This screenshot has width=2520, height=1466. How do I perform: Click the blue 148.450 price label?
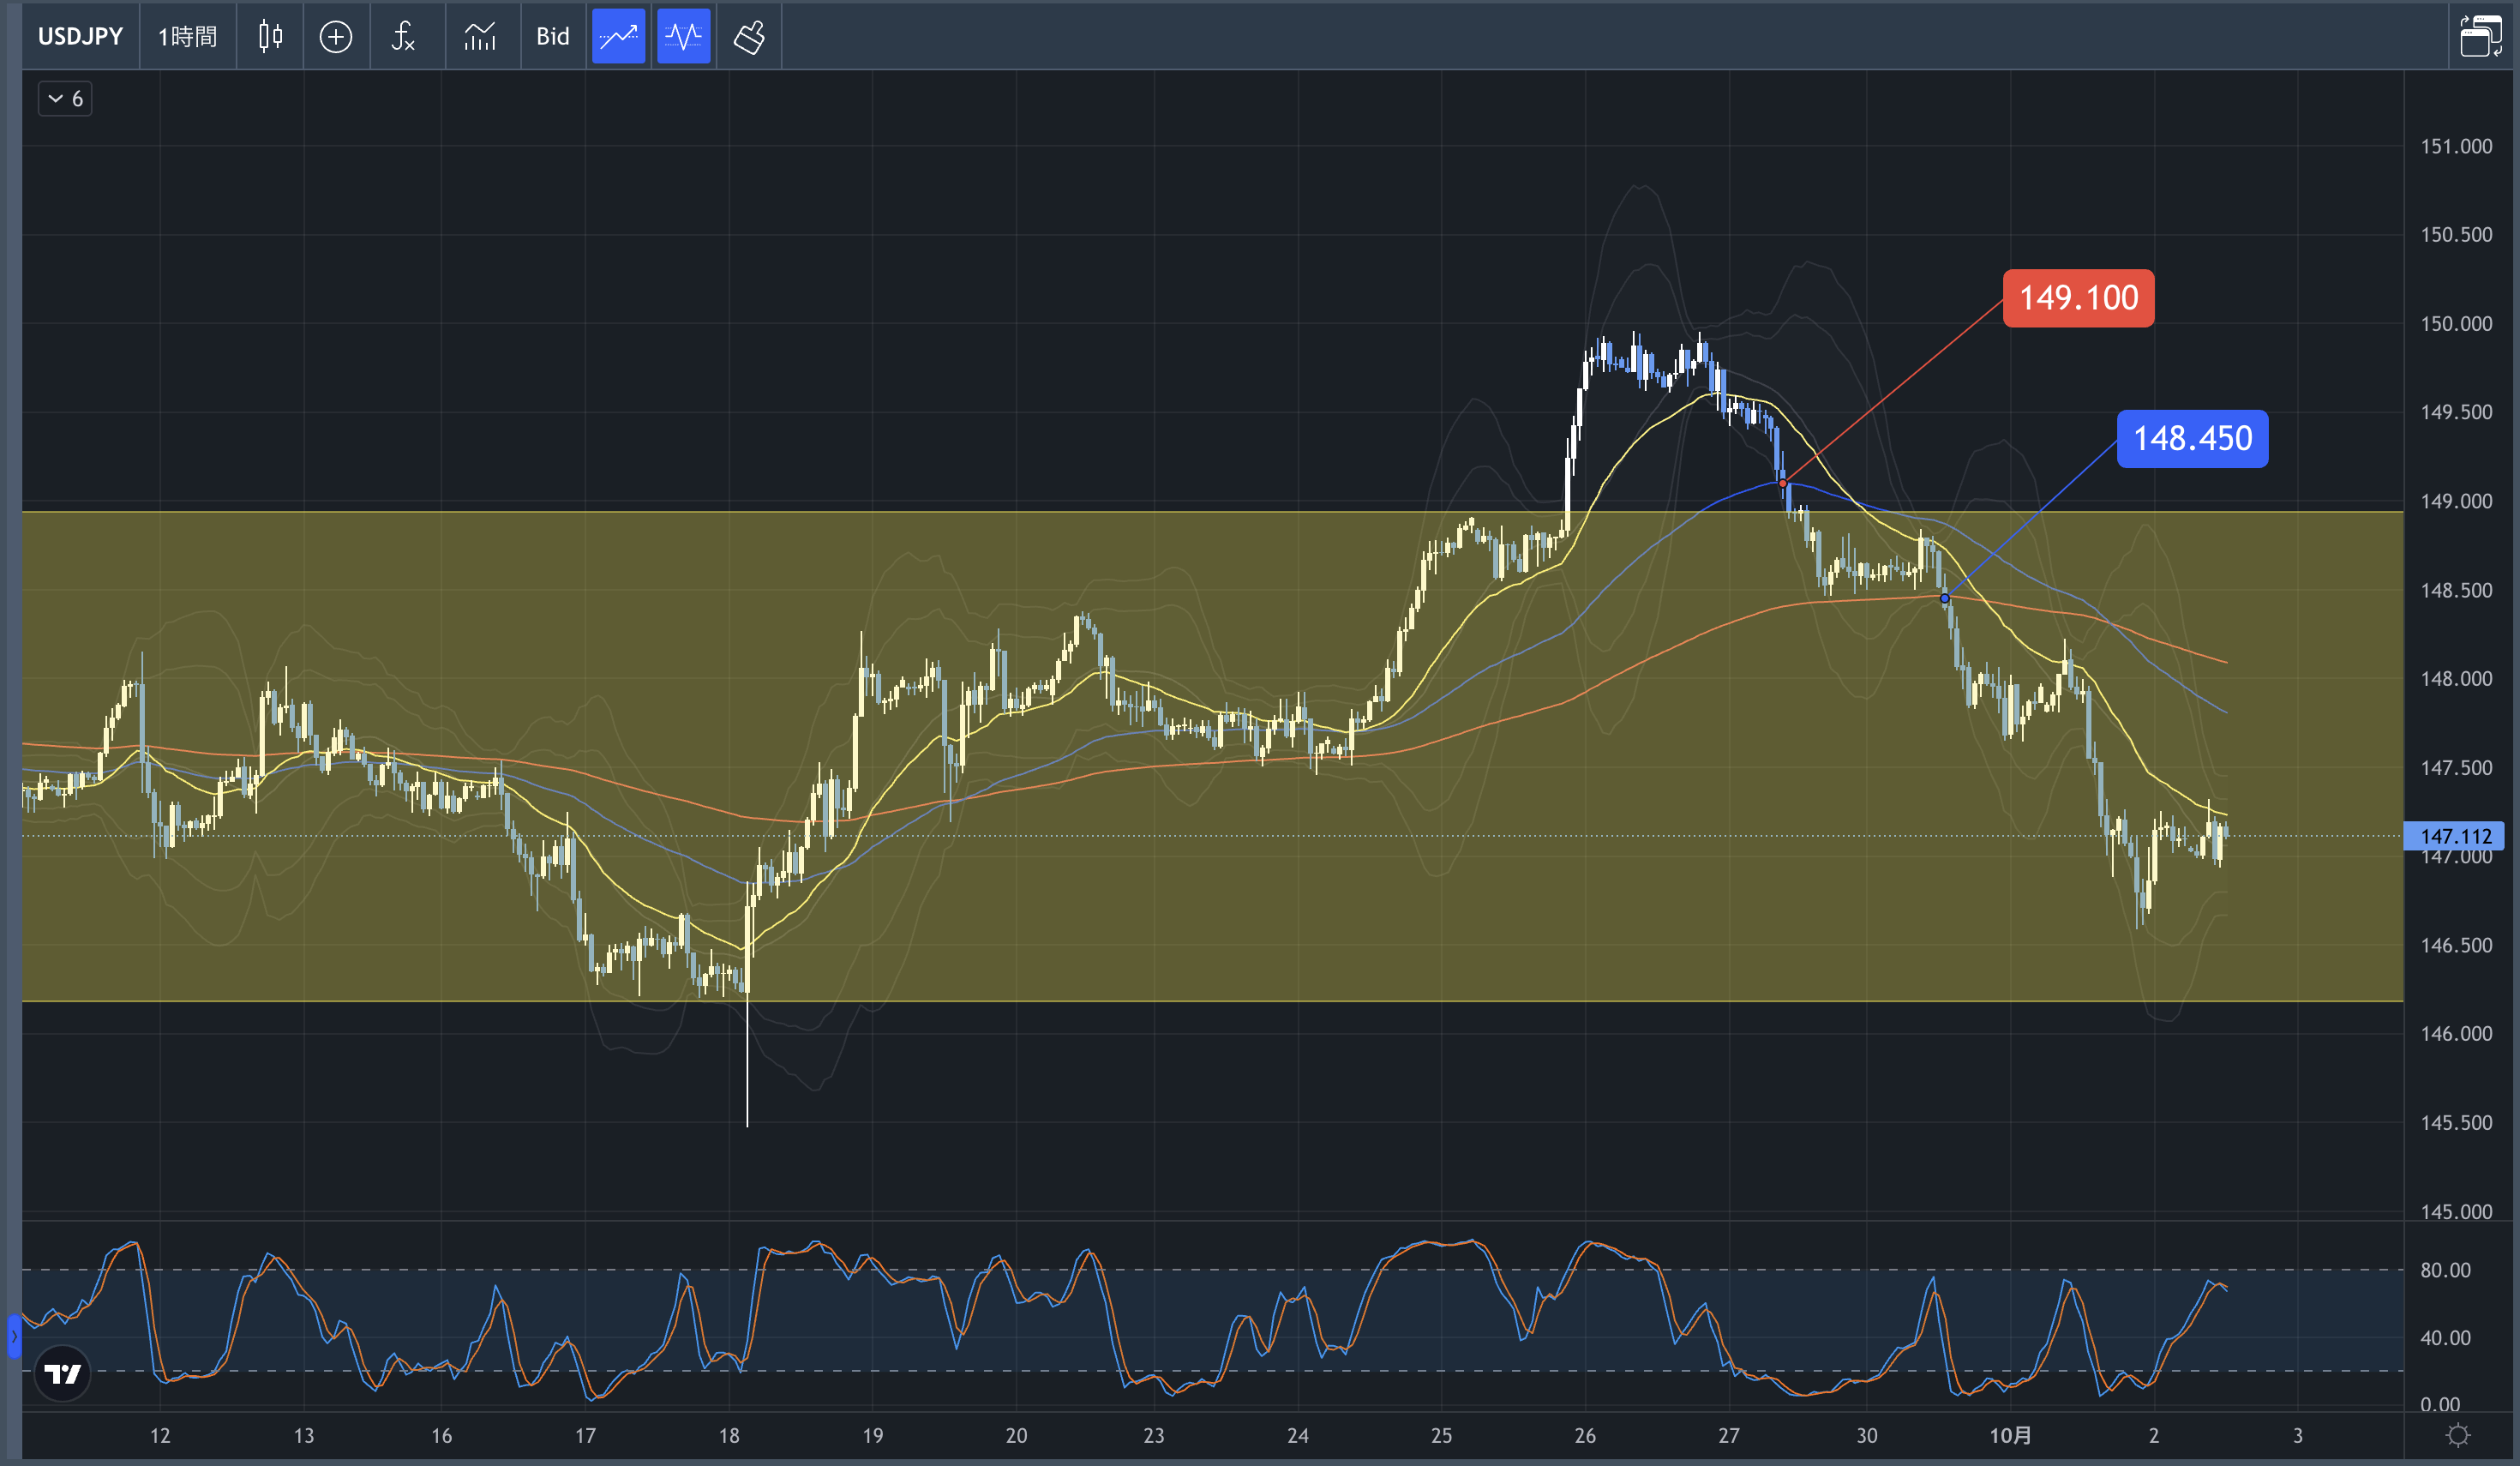[x=2192, y=439]
